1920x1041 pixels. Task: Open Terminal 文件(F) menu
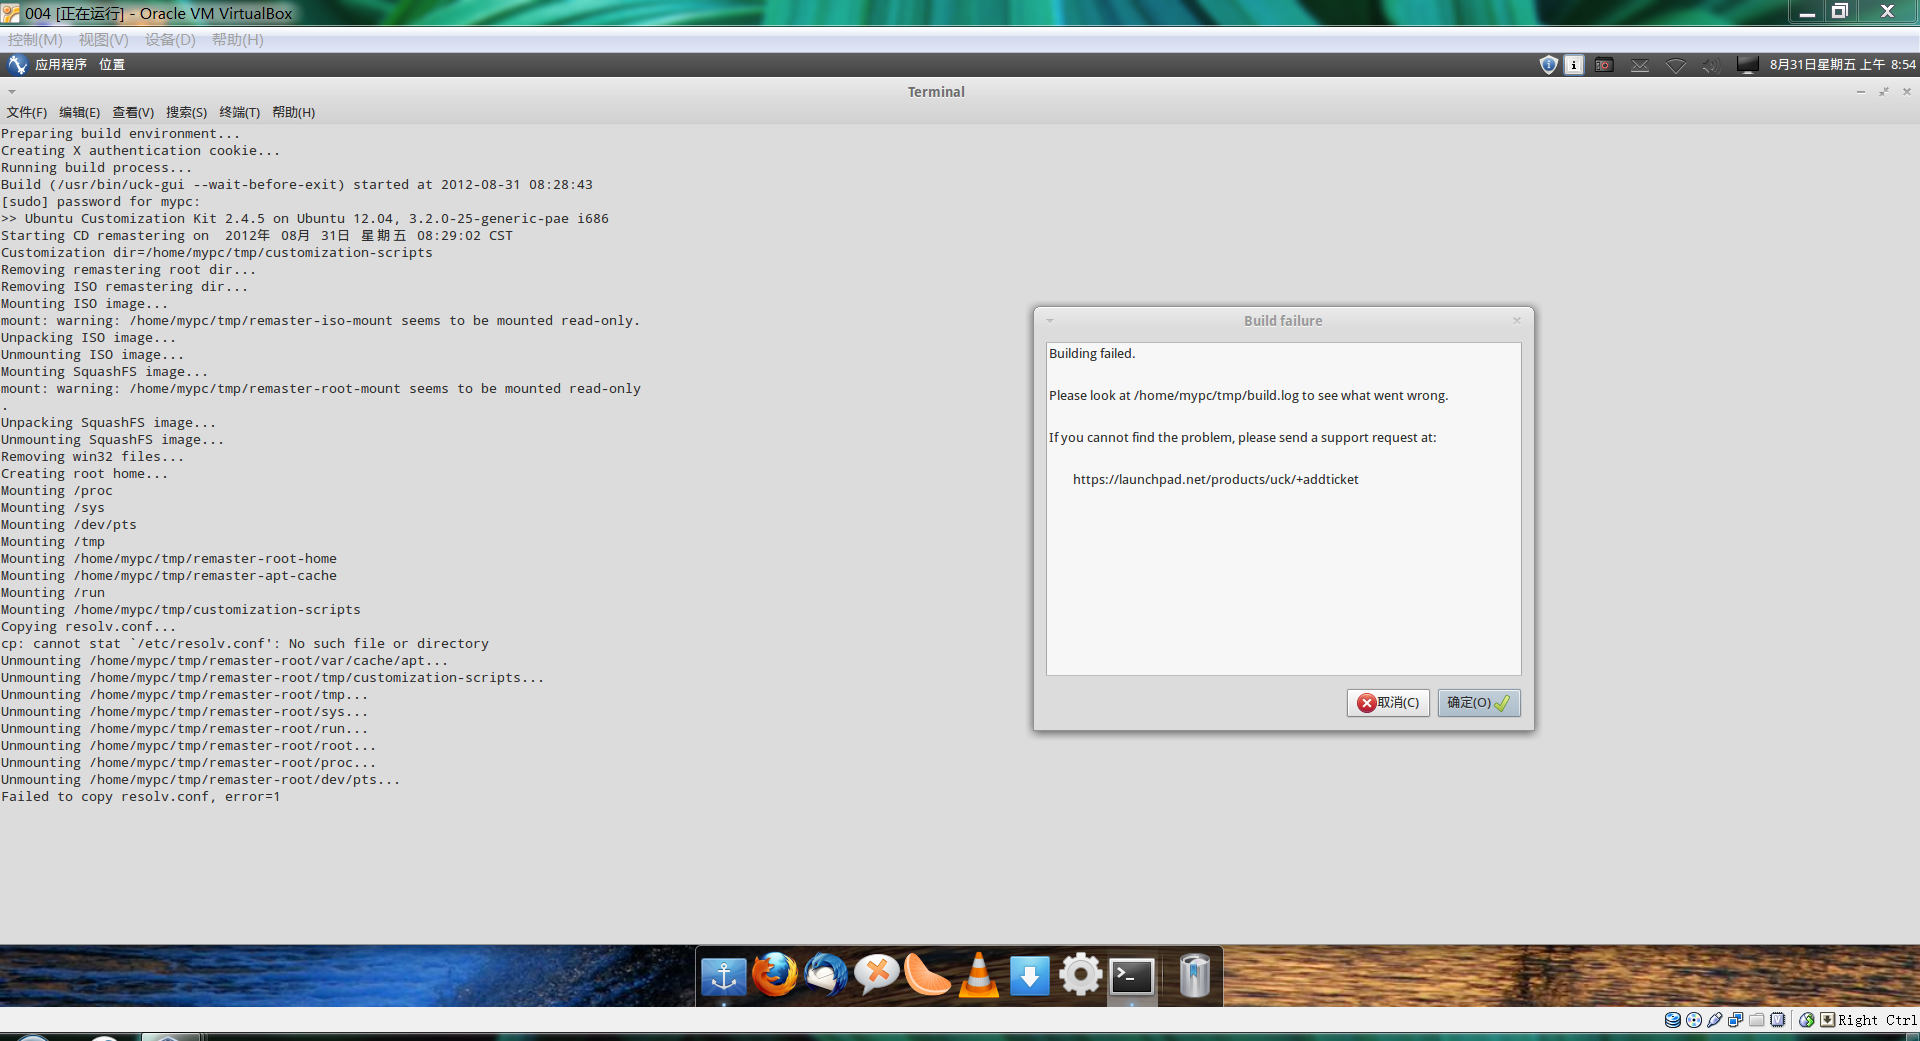pos(27,112)
